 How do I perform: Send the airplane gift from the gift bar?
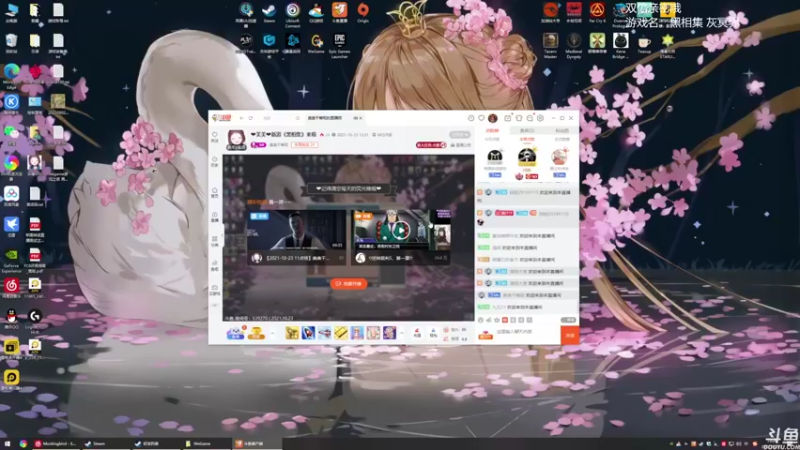[x=324, y=333]
